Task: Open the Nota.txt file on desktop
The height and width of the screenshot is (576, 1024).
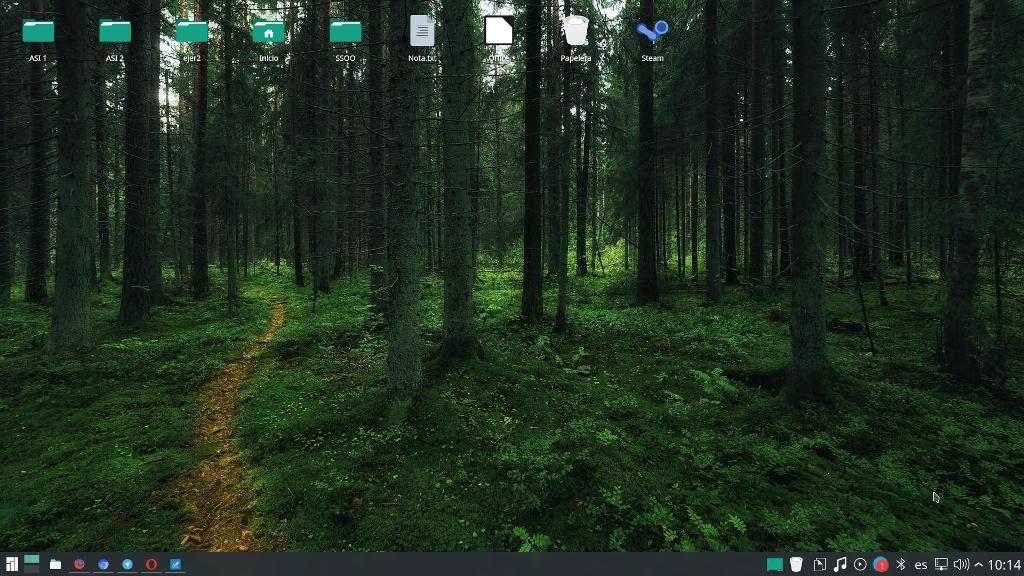Action: [422, 32]
